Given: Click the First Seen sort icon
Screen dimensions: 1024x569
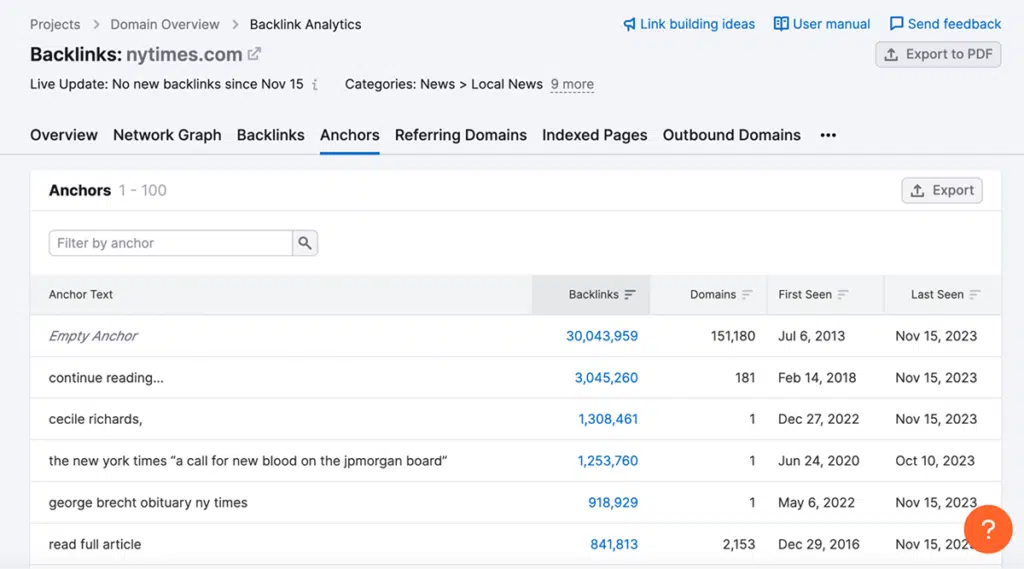Looking at the screenshot, I should (x=843, y=295).
